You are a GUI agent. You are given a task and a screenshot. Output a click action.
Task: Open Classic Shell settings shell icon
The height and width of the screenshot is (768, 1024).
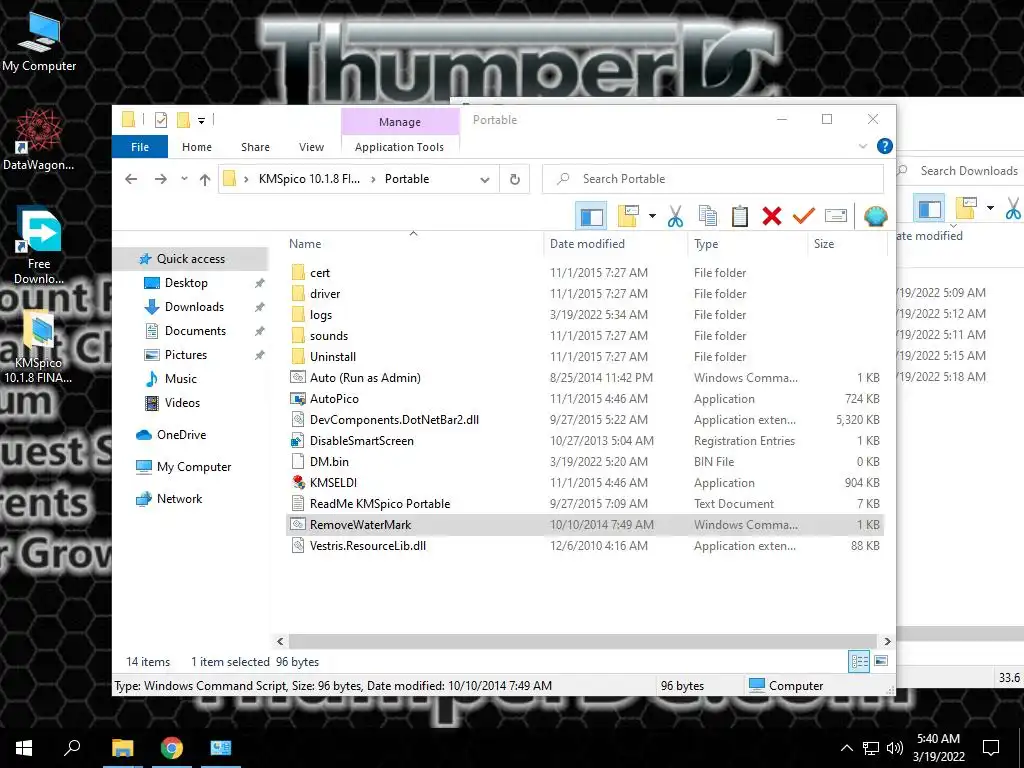(875, 216)
